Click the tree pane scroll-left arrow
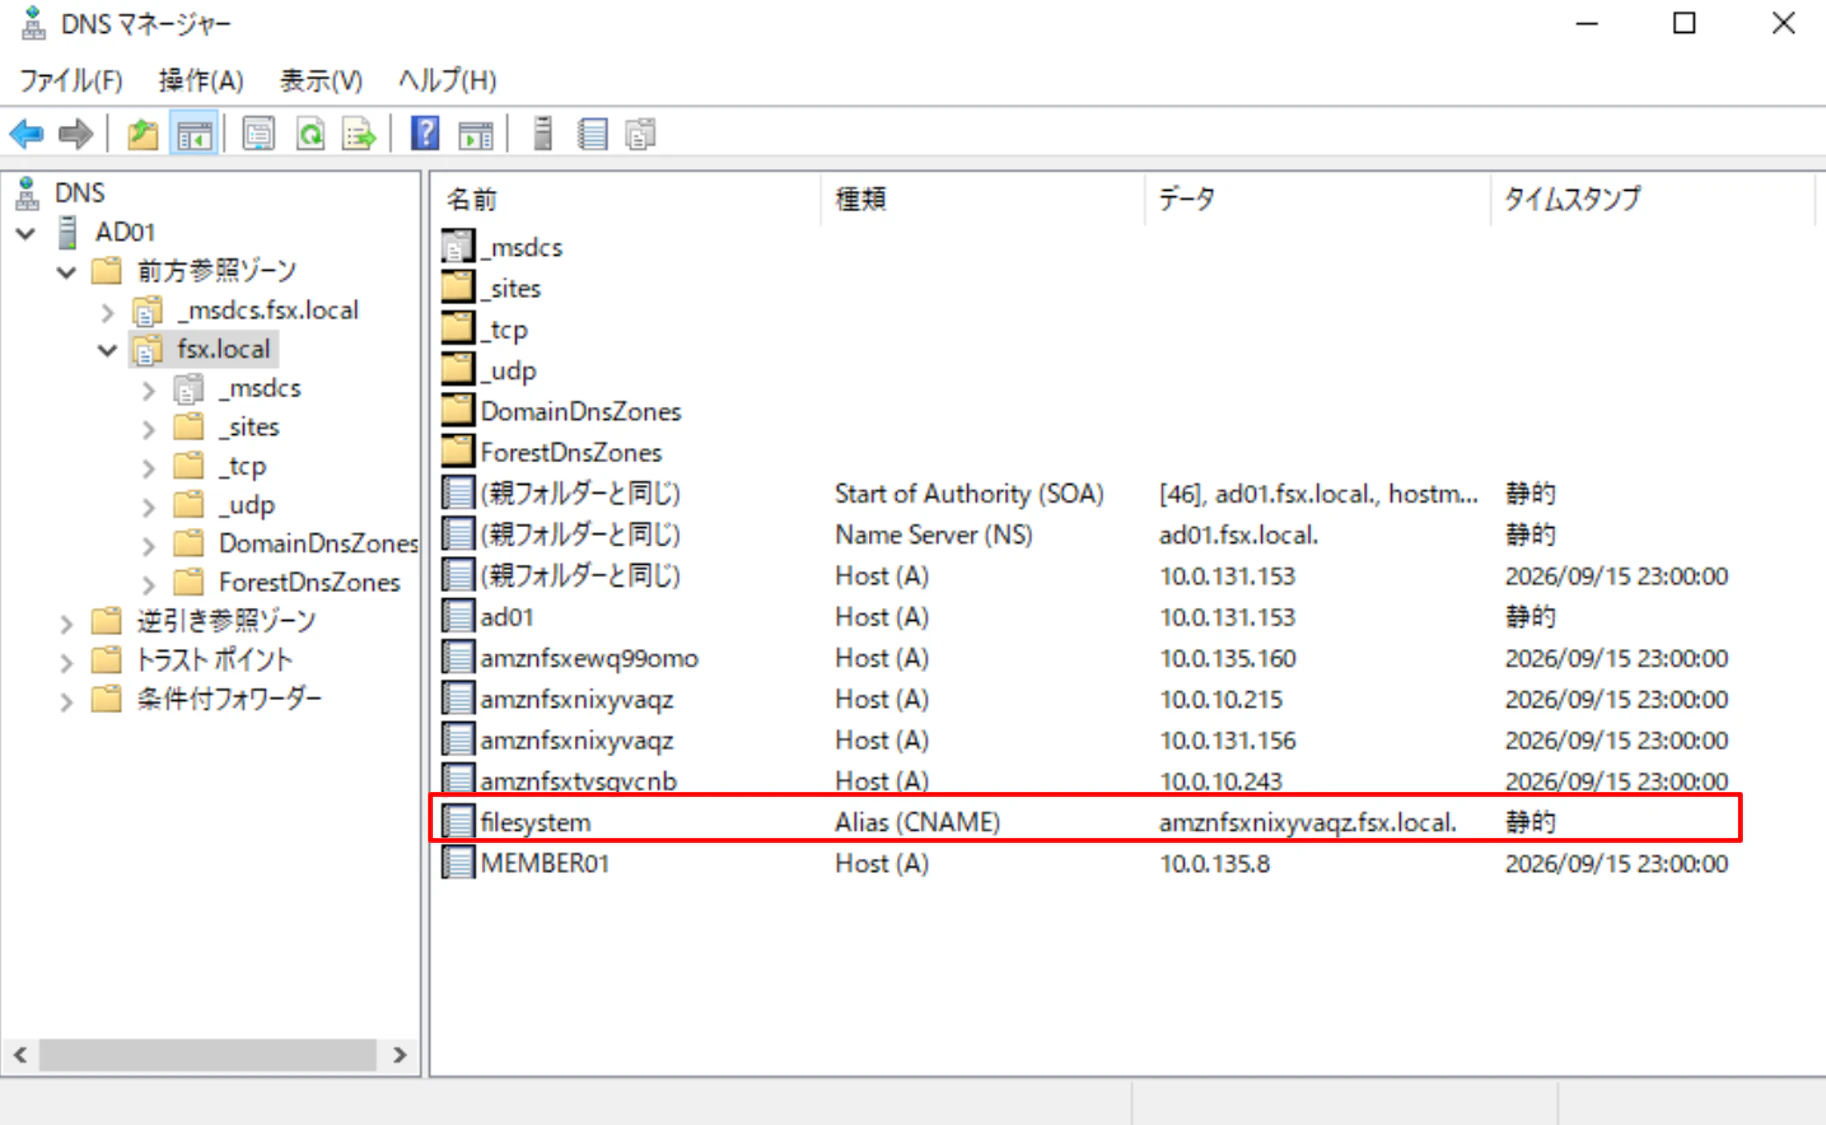This screenshot has height=1125, width=1826. click(20, 1054)
